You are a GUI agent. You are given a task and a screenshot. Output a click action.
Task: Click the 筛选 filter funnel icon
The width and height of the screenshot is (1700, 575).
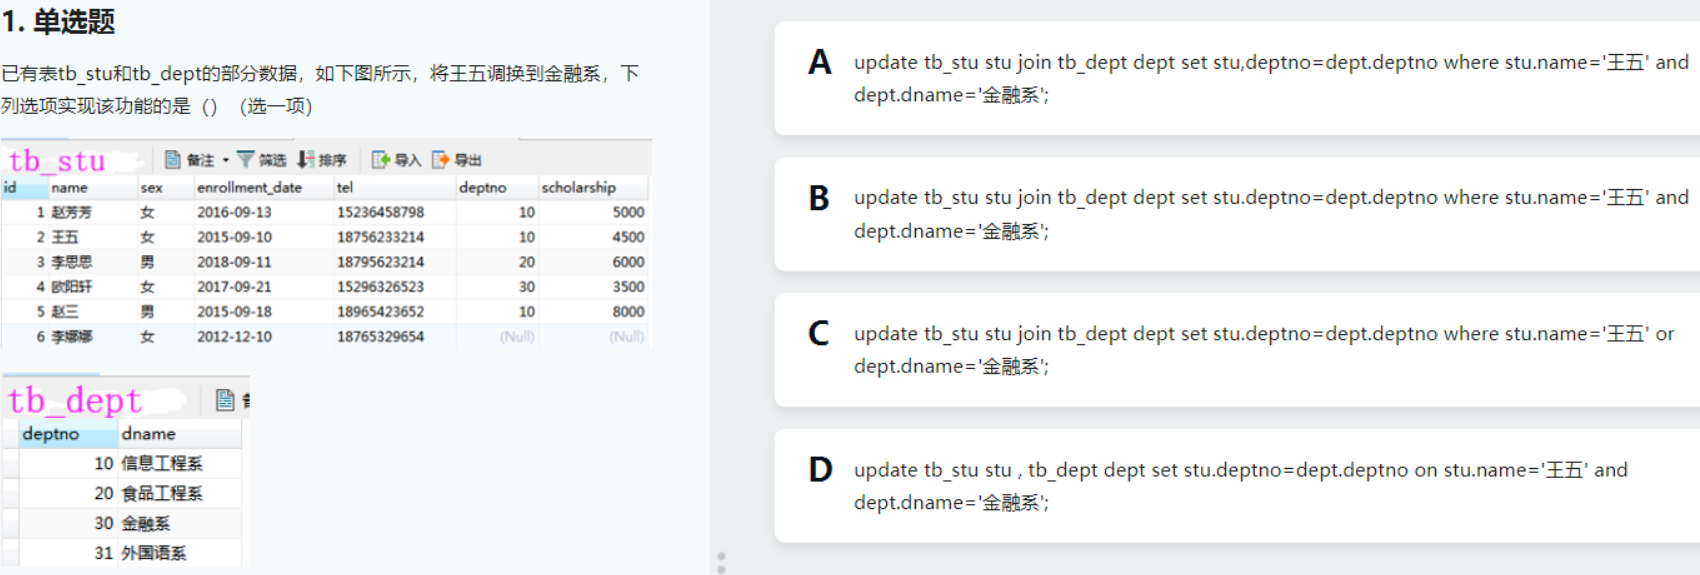pyautogui.click(x=245, y=160)
